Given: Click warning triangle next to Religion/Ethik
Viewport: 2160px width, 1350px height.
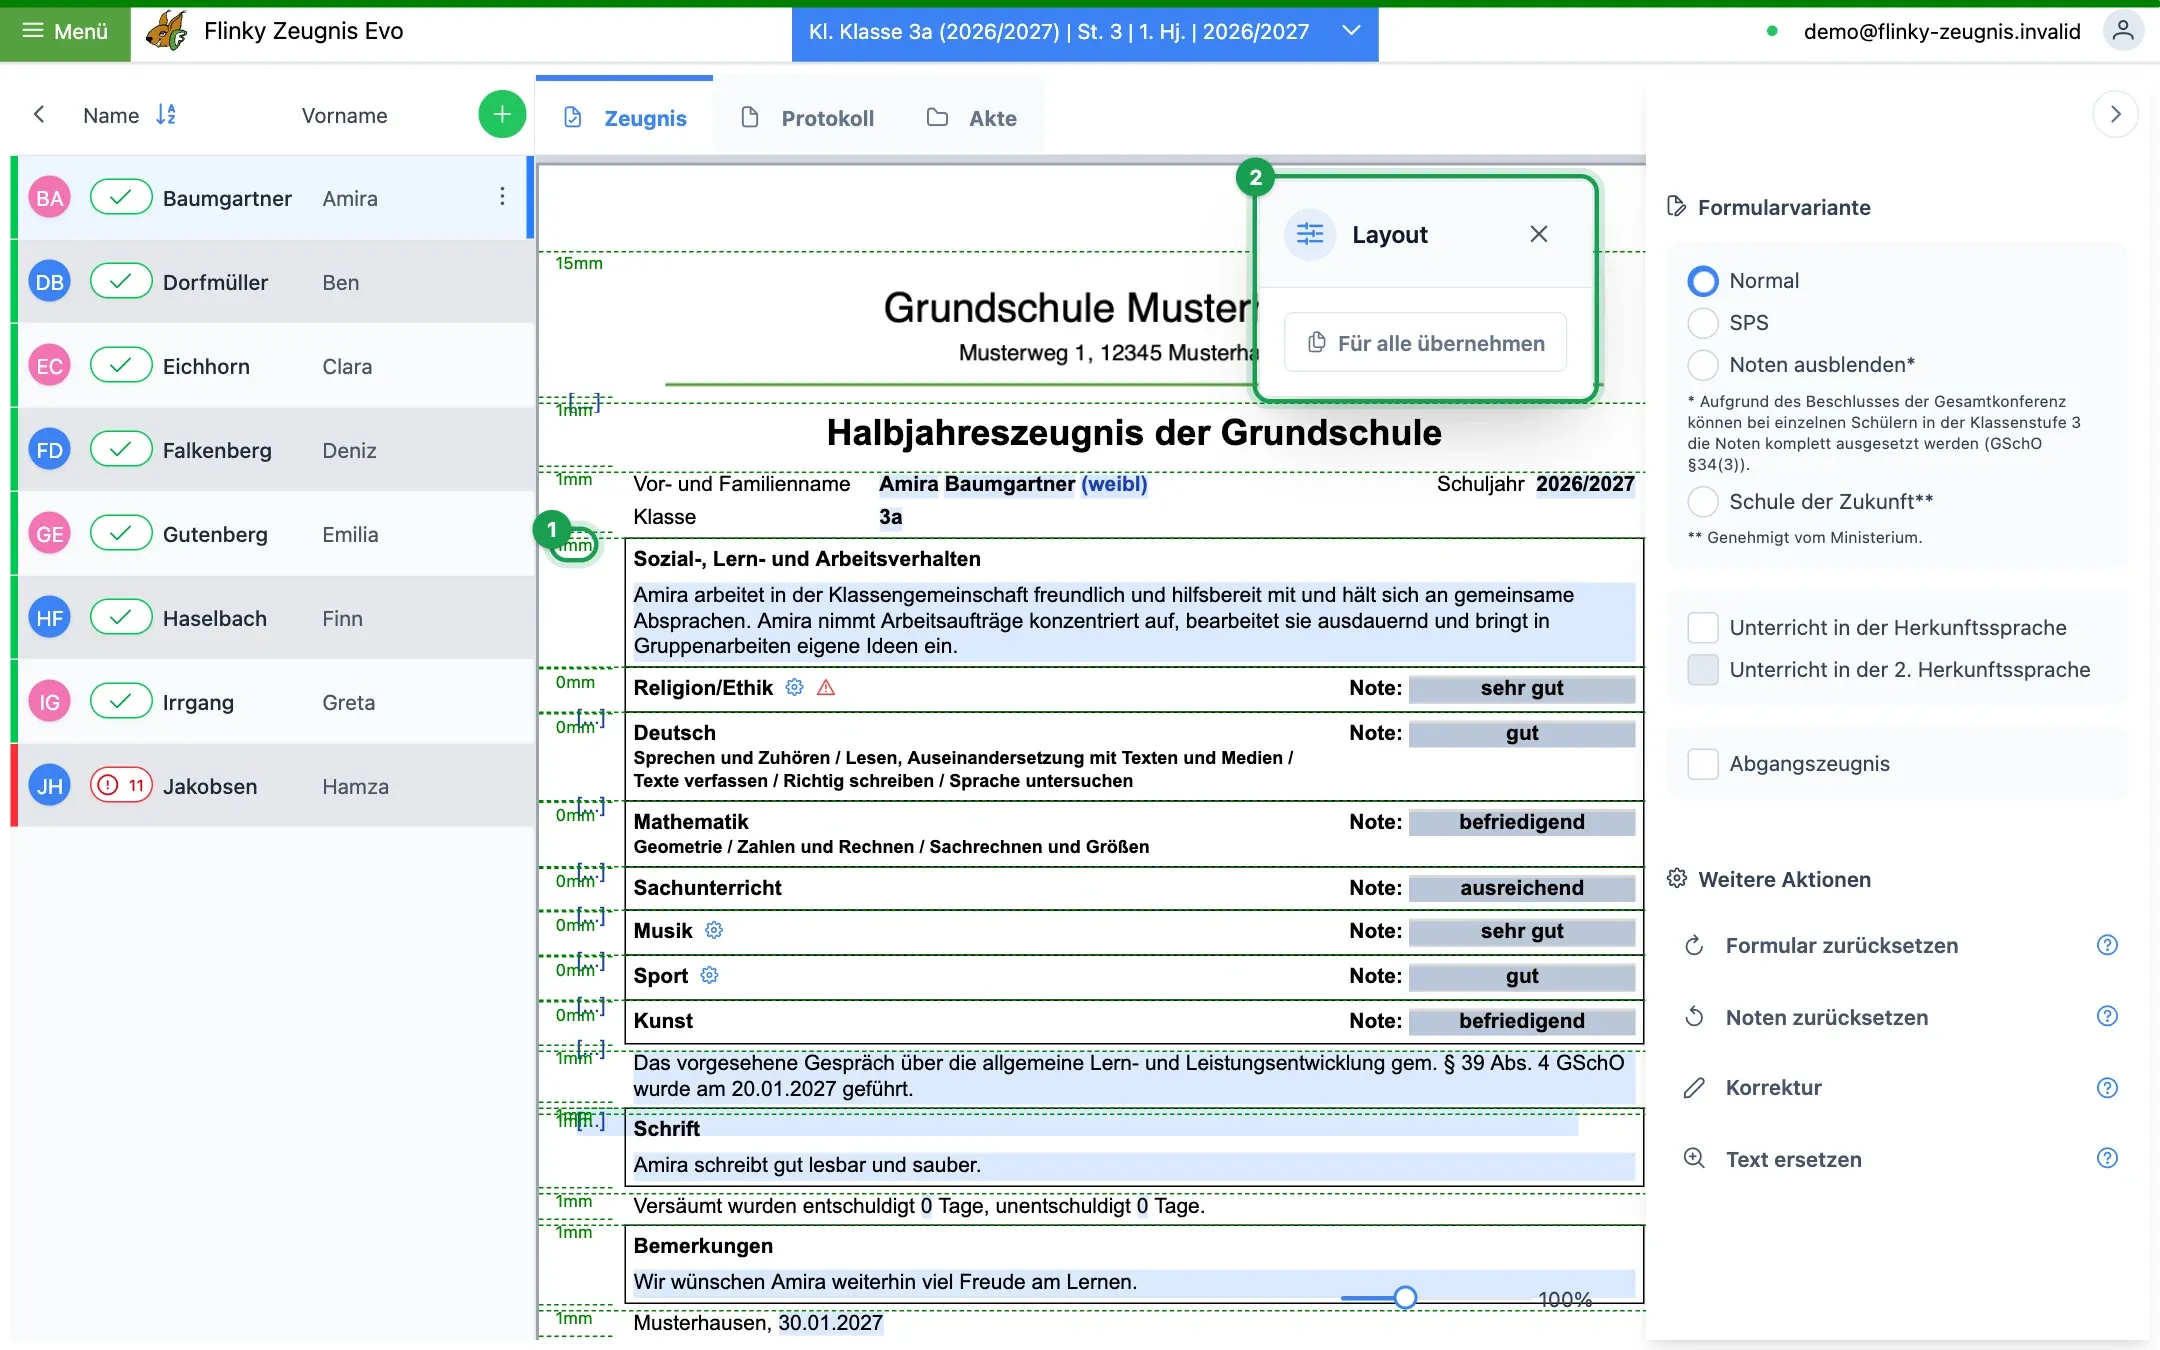Looking at the screenshot, I should [x=826, y=688].
